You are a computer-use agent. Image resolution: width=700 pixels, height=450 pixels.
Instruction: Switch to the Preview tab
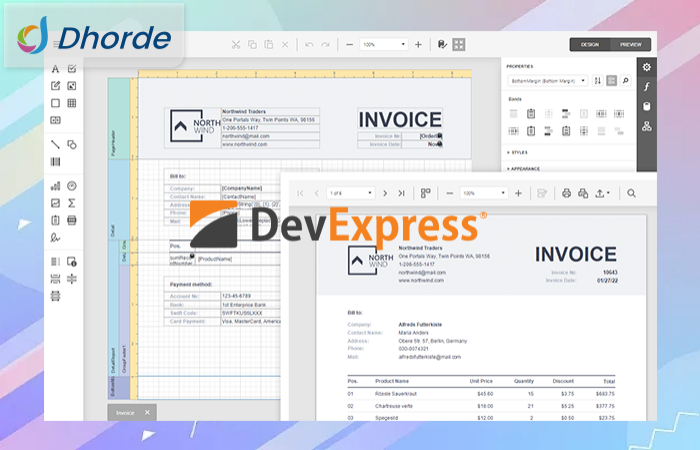click(x=631, y=44)
